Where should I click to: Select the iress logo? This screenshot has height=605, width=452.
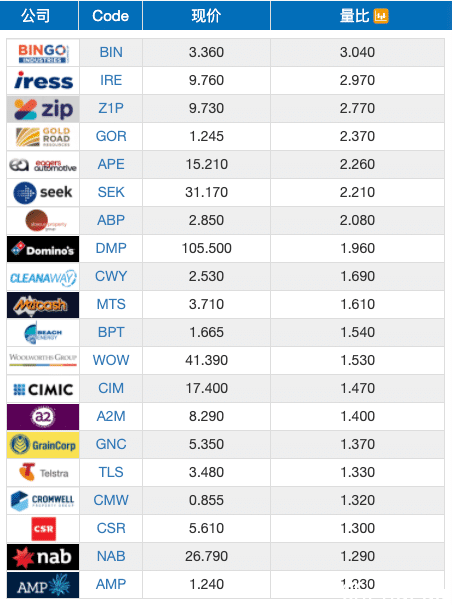pyautogui.click(x=43, y=80)
